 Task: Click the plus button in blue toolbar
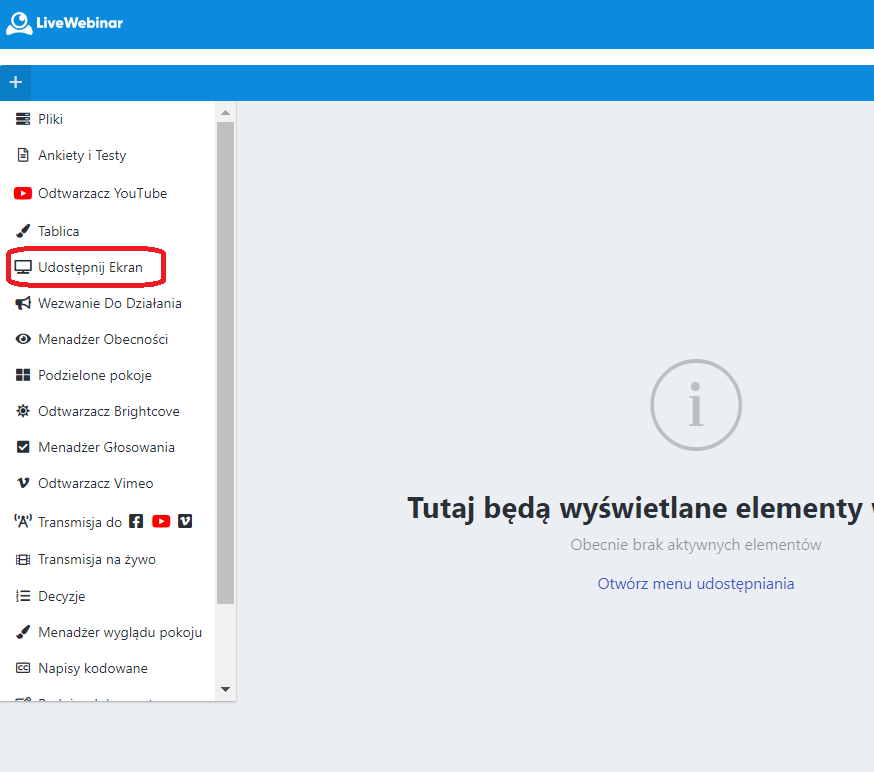[x=15, y=82]
